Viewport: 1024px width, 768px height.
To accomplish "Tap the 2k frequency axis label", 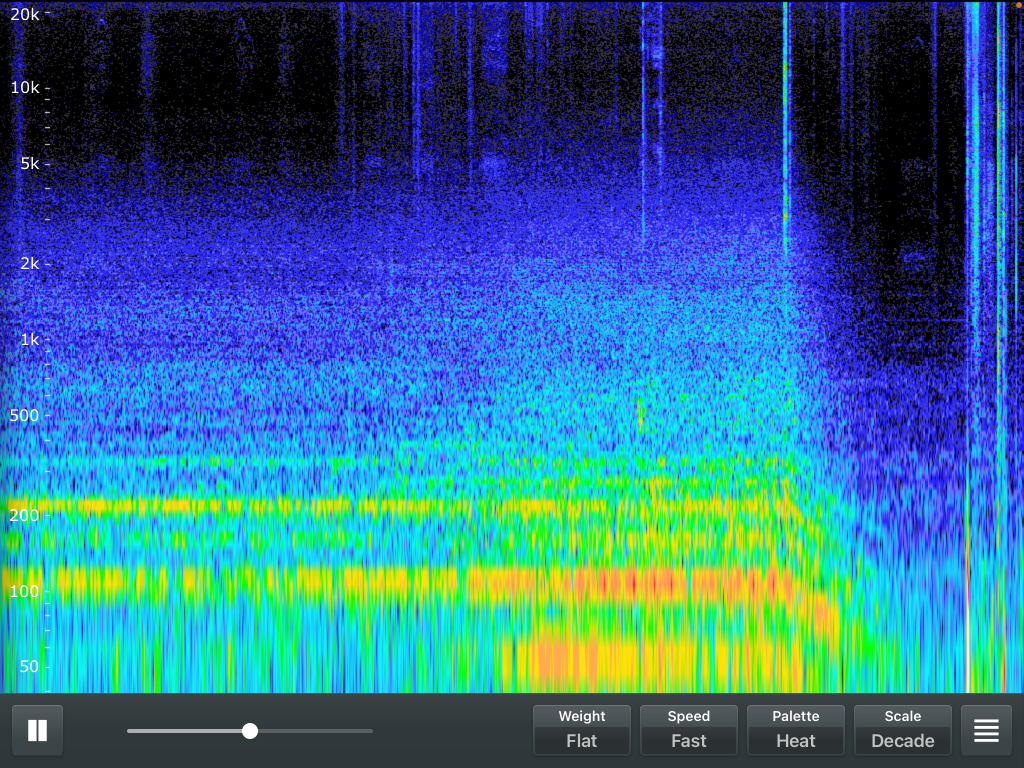I will point(28,263).
